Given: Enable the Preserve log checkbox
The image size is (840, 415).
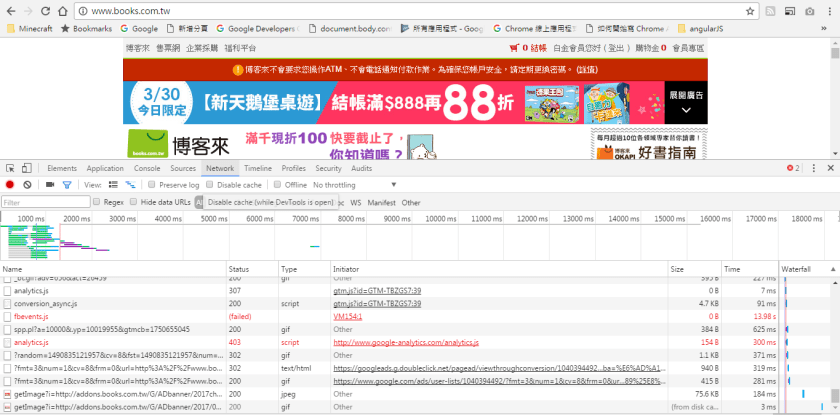Looking at the screenshot, I should [152, 185].
